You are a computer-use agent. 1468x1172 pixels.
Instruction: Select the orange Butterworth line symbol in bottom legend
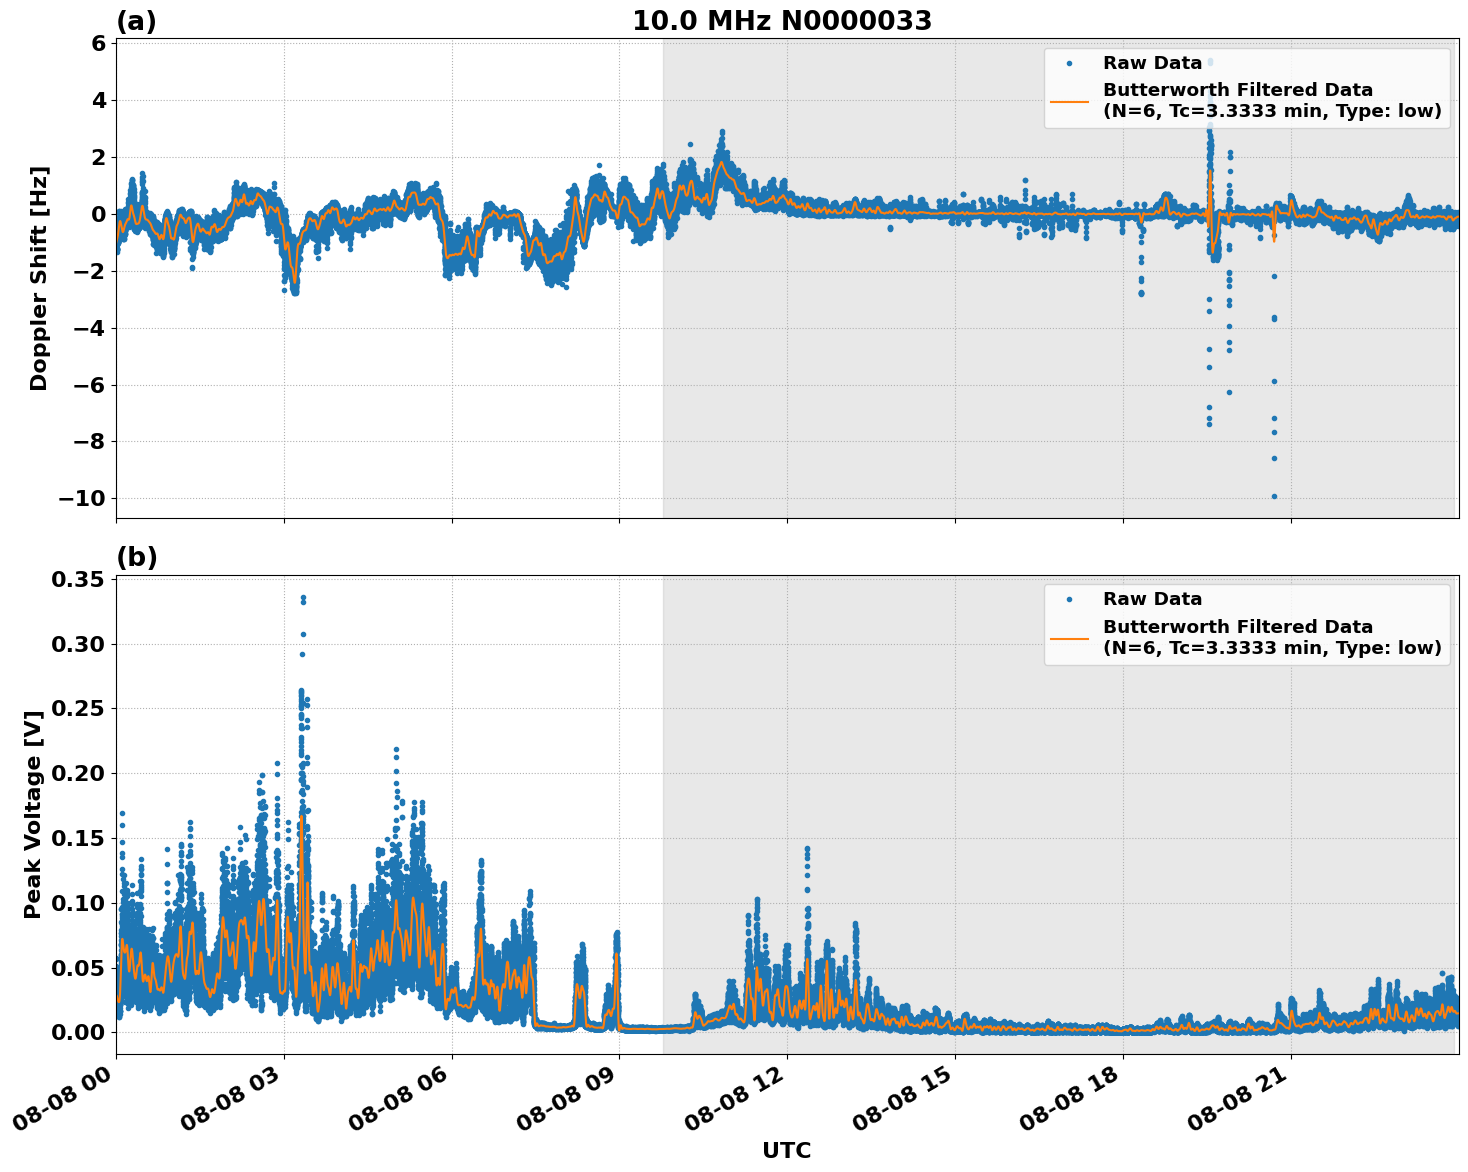[1072, 637]
